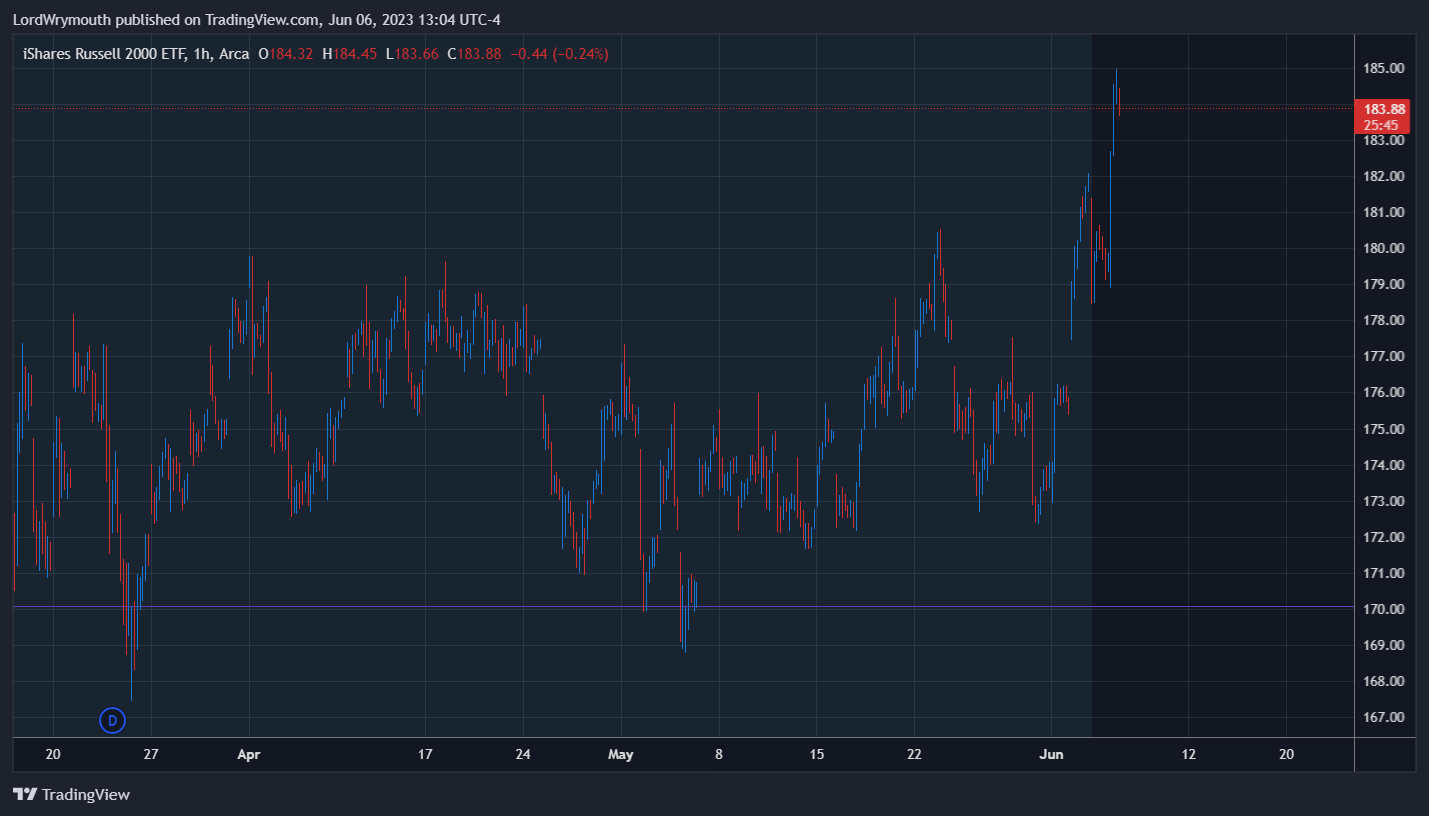
Task: Click the Apr label on time axis
Action: [x=249, y=755]
